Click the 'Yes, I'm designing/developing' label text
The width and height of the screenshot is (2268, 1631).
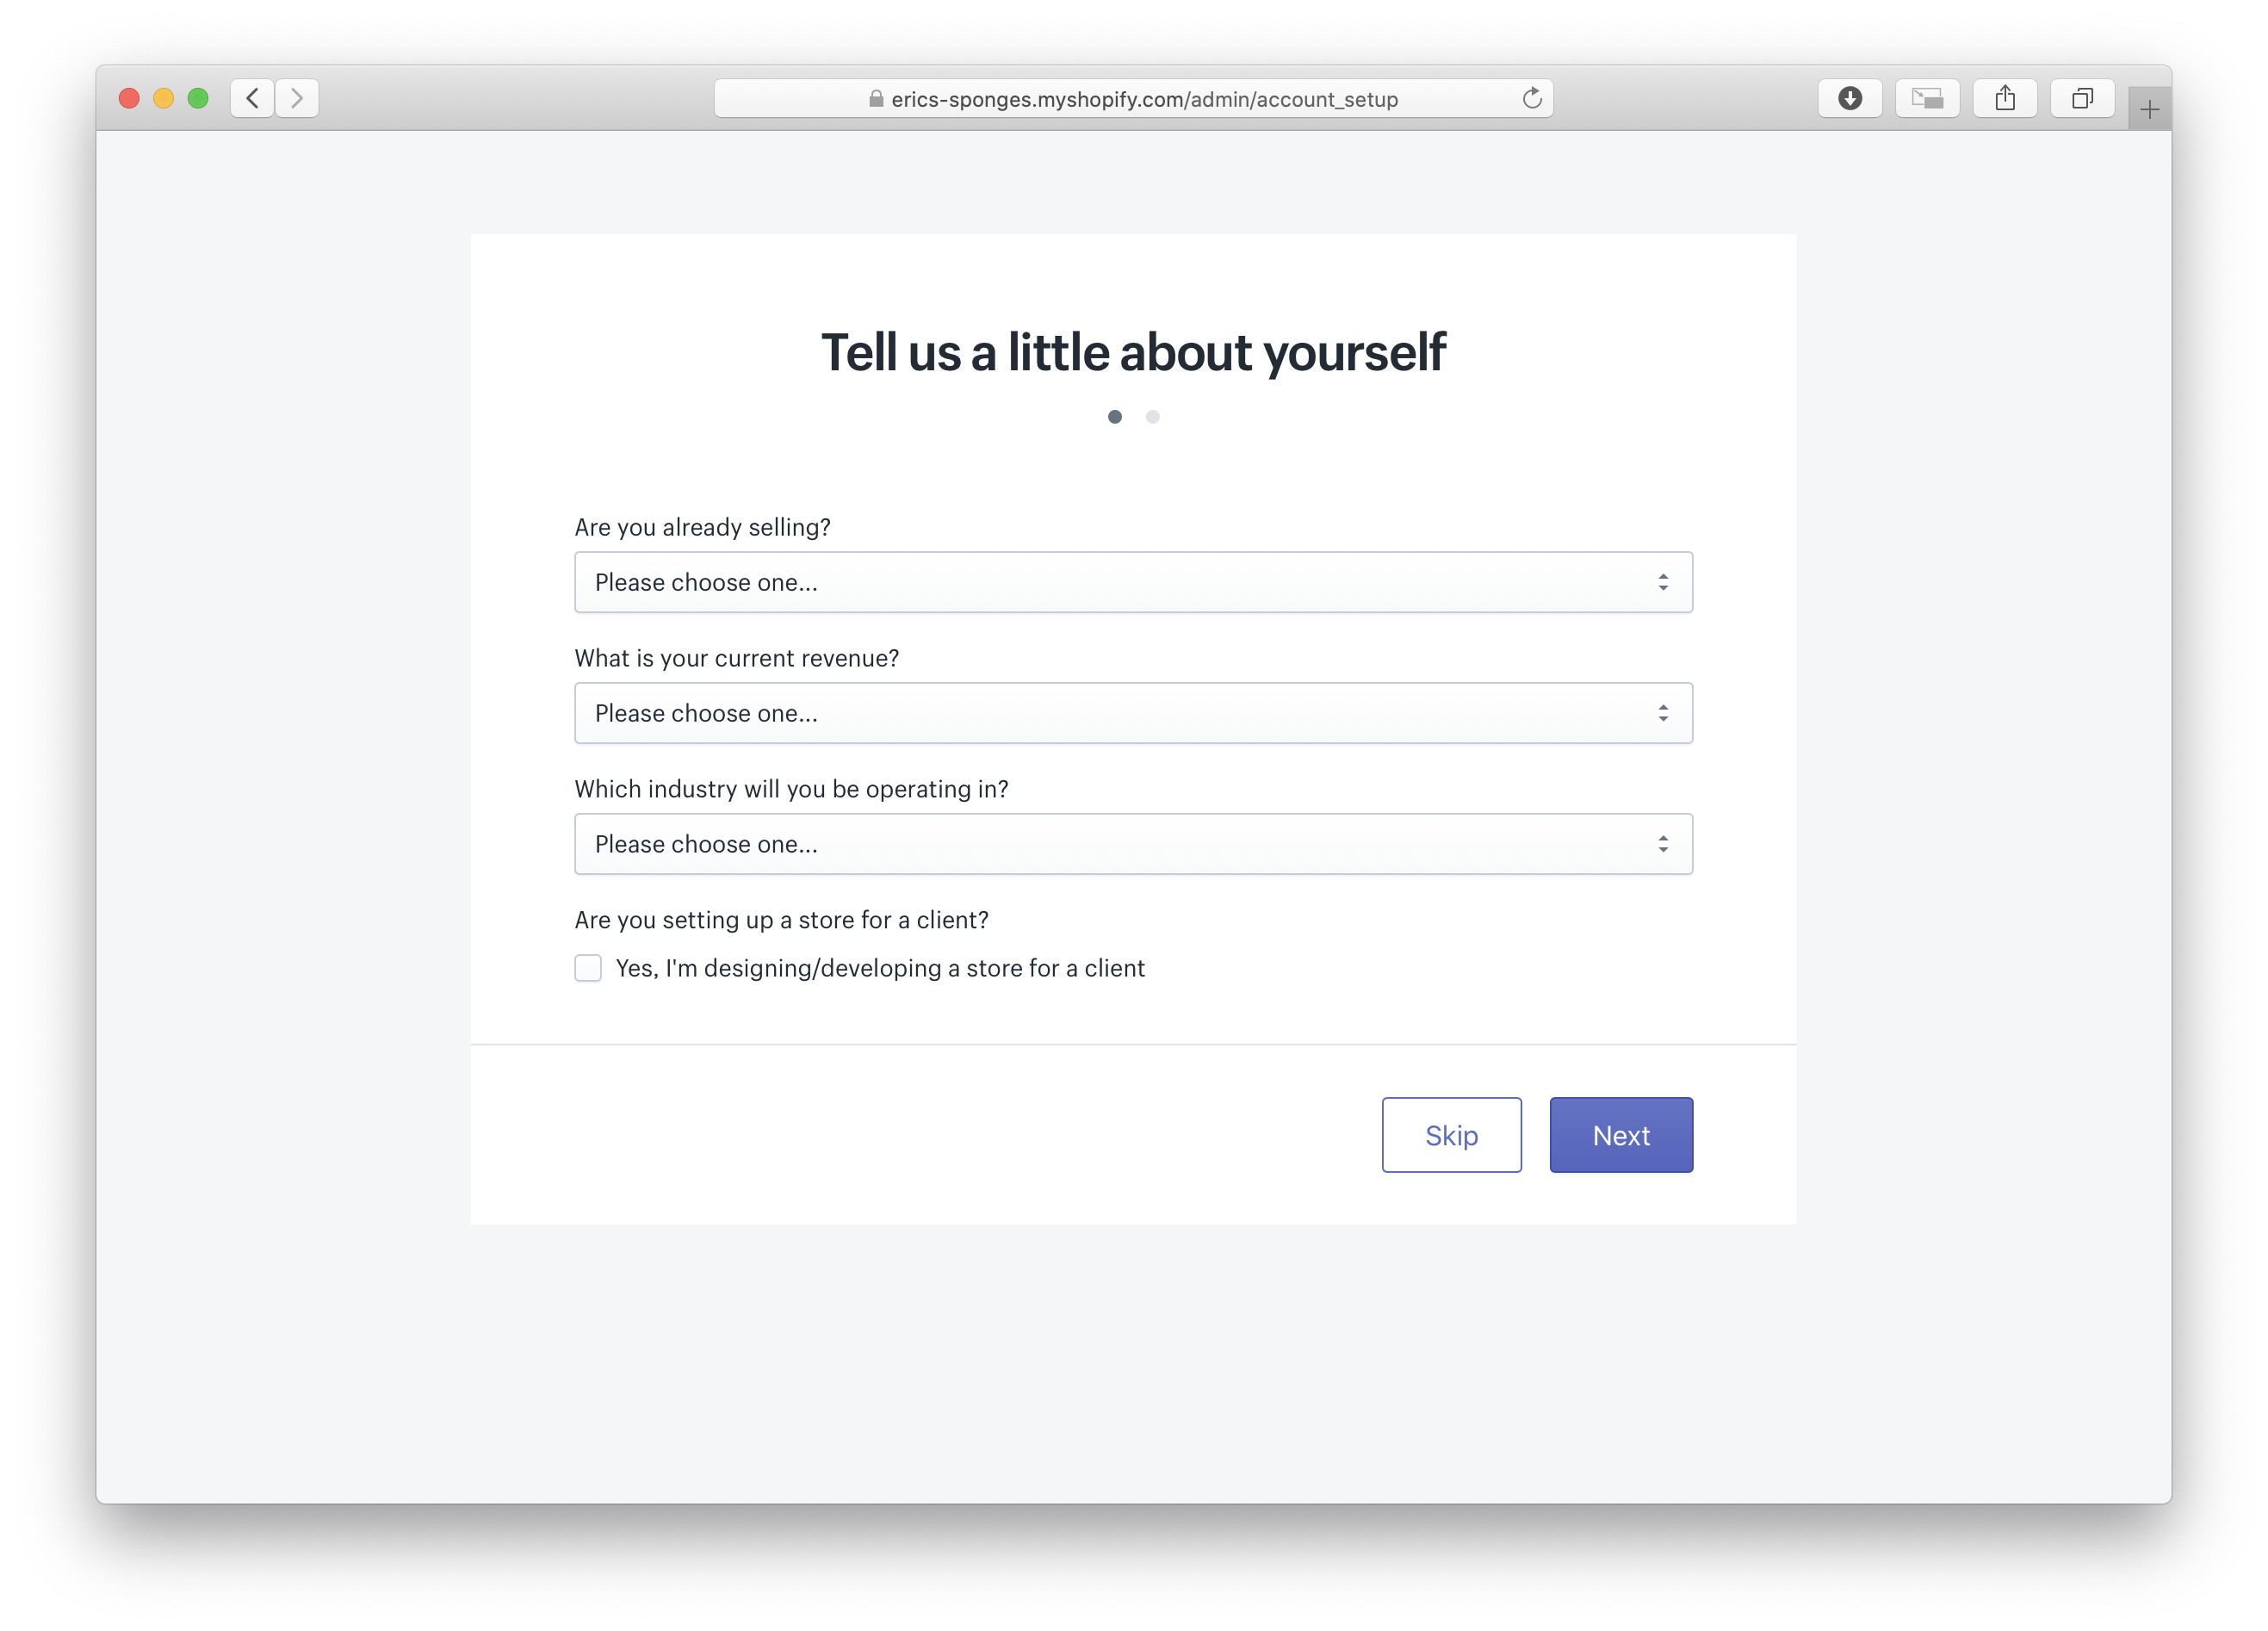pos(880,968)
